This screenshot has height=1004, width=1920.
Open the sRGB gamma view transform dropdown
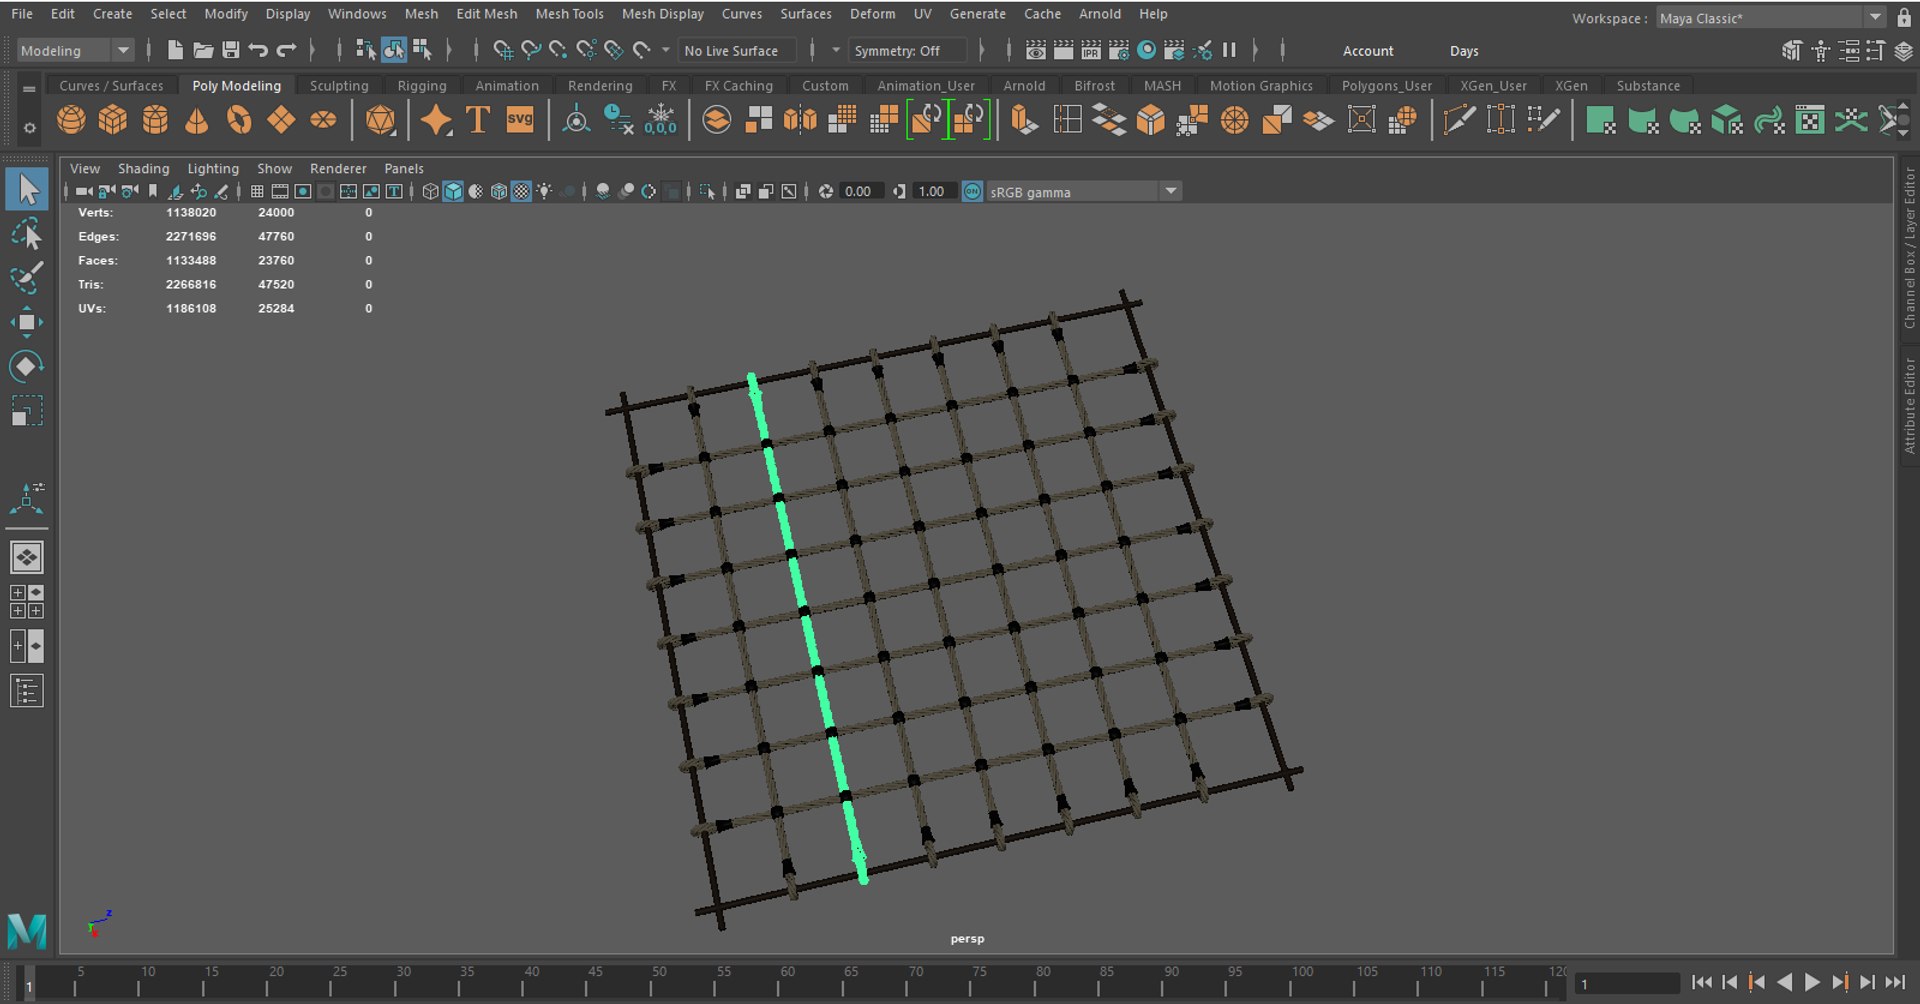coord(1084,191)
